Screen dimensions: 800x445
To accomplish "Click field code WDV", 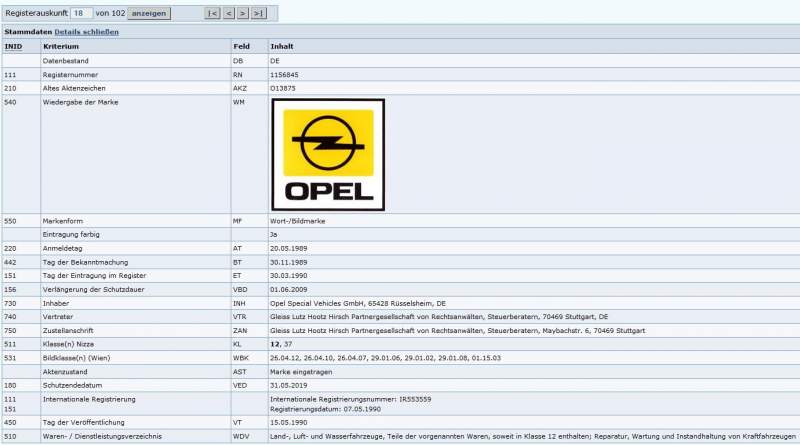I will click(x=241, y=436).
